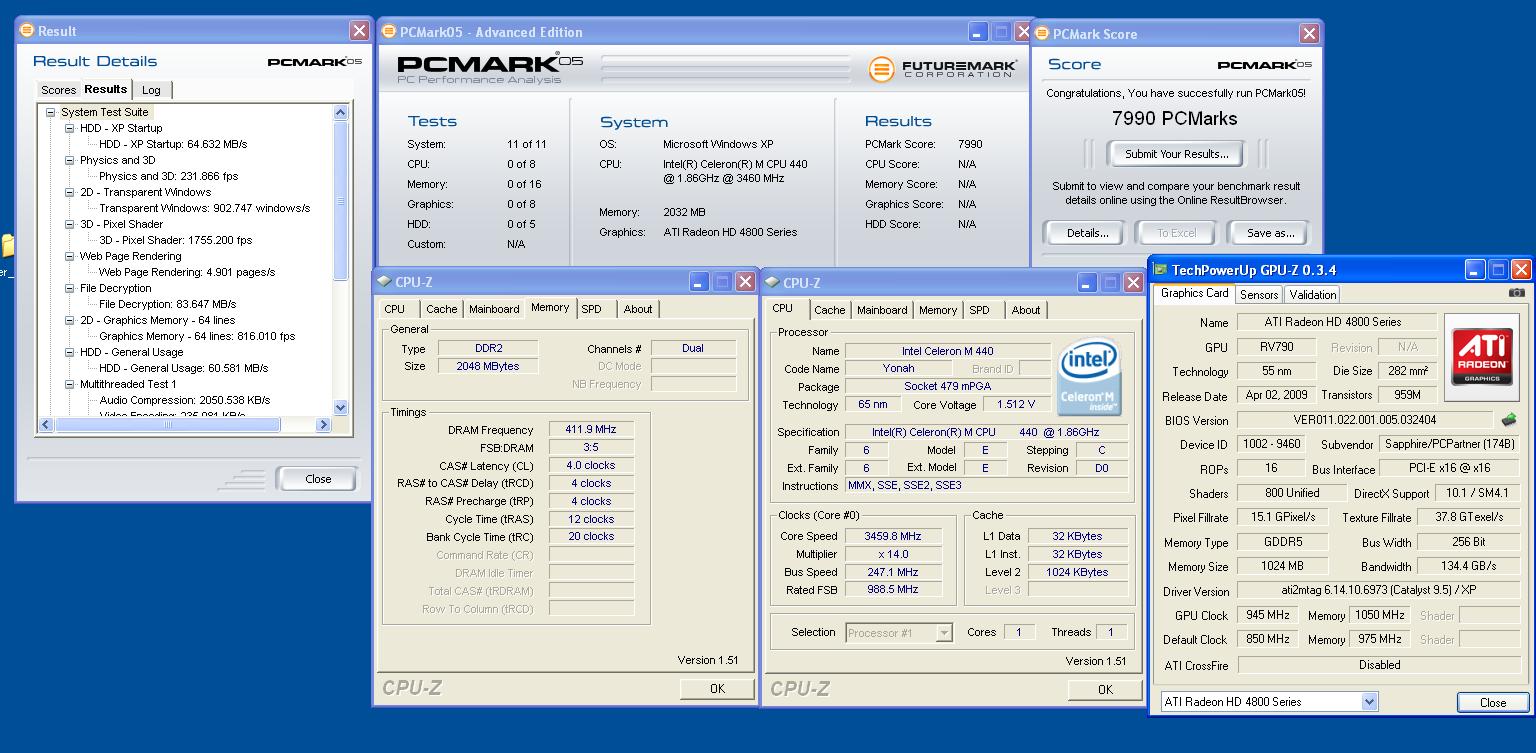Collapse the Web Page Rendering node
Image resolution: width=1536 pixels, height=753 pixels.
click(x=70, y=256)
